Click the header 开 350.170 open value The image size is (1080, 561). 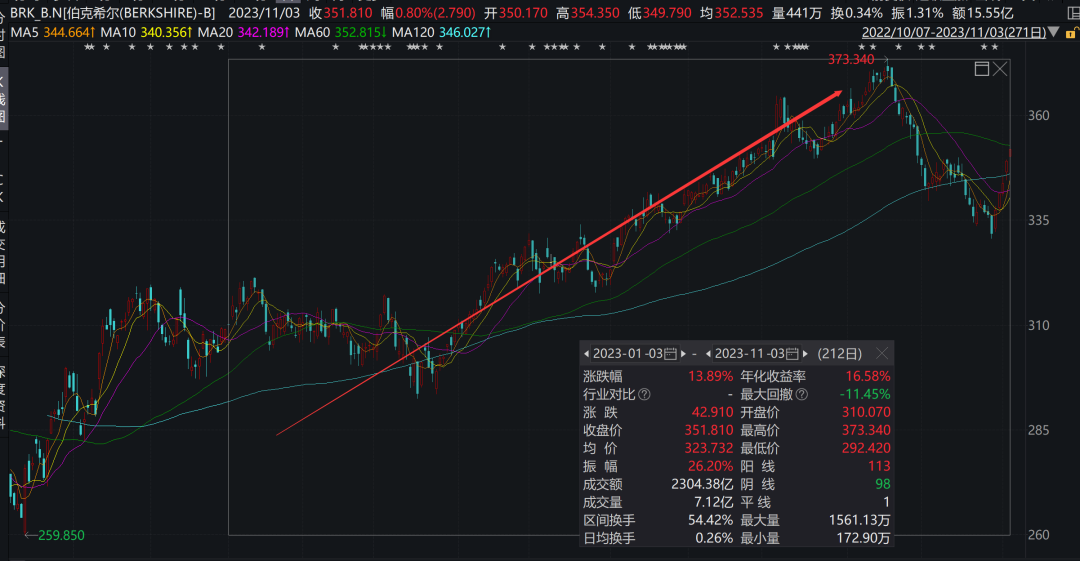[x=515, y=13]
